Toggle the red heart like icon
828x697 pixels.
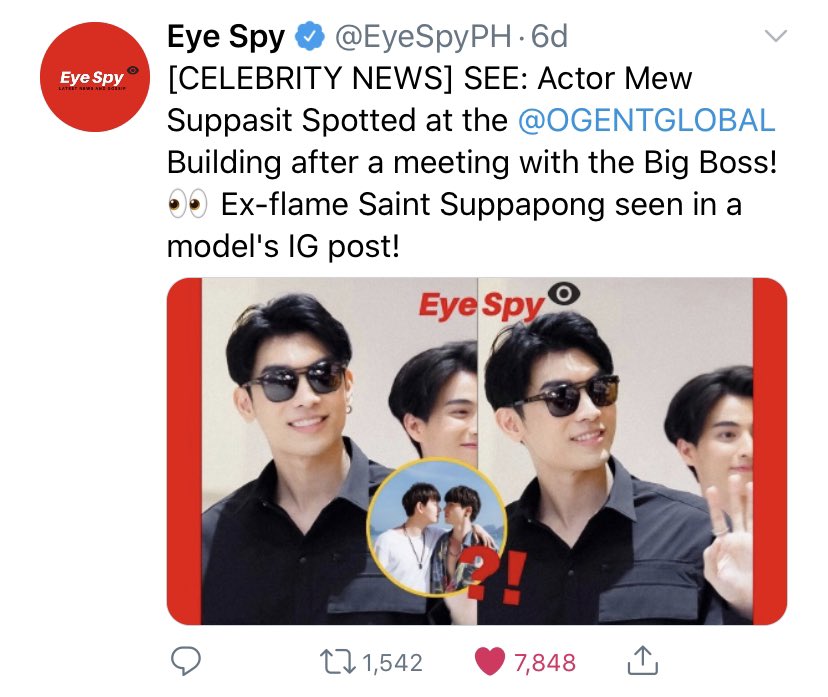pyautogui.click(x=490, y=662)
